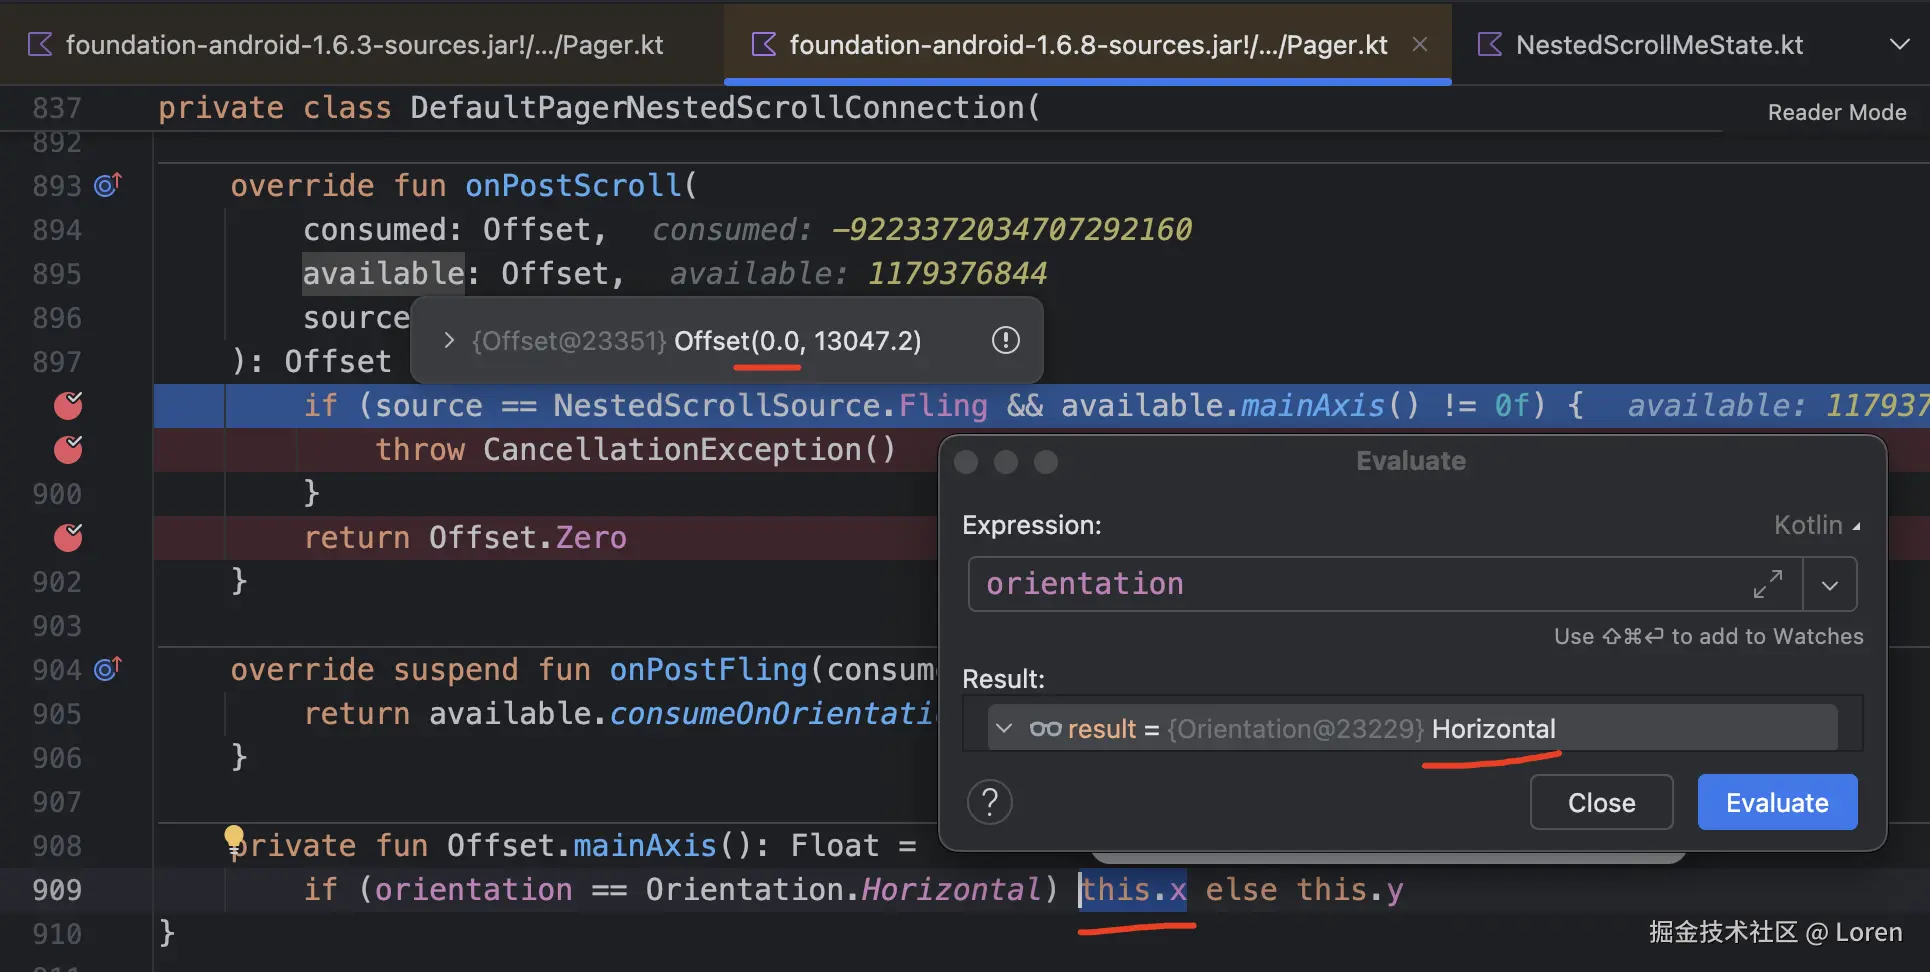The image size is (1930, 972).
Task: Switch to foundation-android-1.6.3 Pager.kt tab
Action: click(364, 44)
